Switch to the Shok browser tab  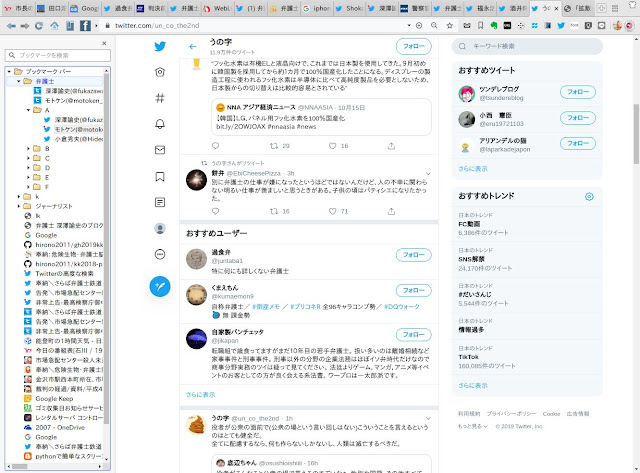tap(350, 8)
